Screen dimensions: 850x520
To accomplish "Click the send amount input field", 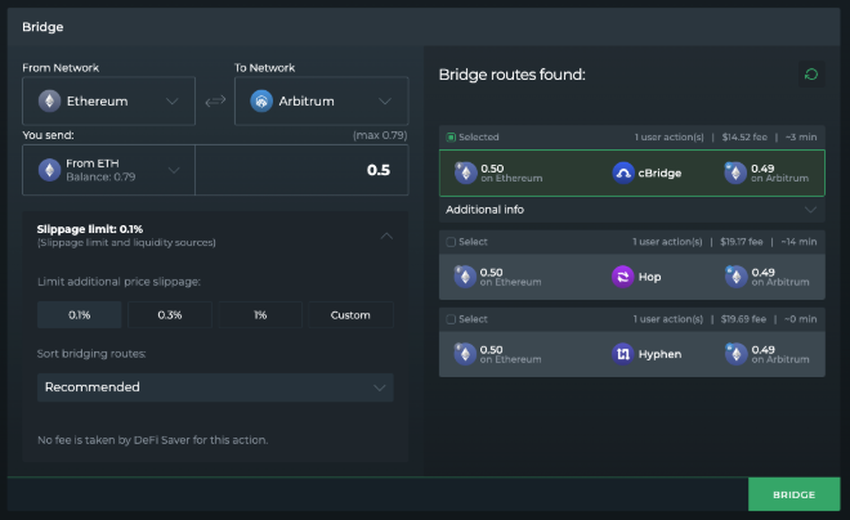I will tap(301, 170).
